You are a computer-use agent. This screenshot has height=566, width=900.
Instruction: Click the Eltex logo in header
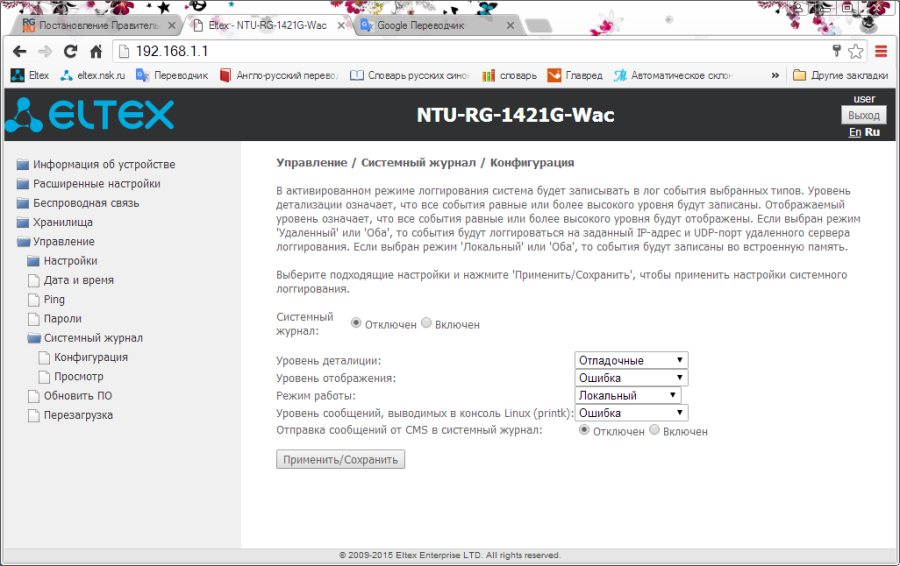pos(90,115)
